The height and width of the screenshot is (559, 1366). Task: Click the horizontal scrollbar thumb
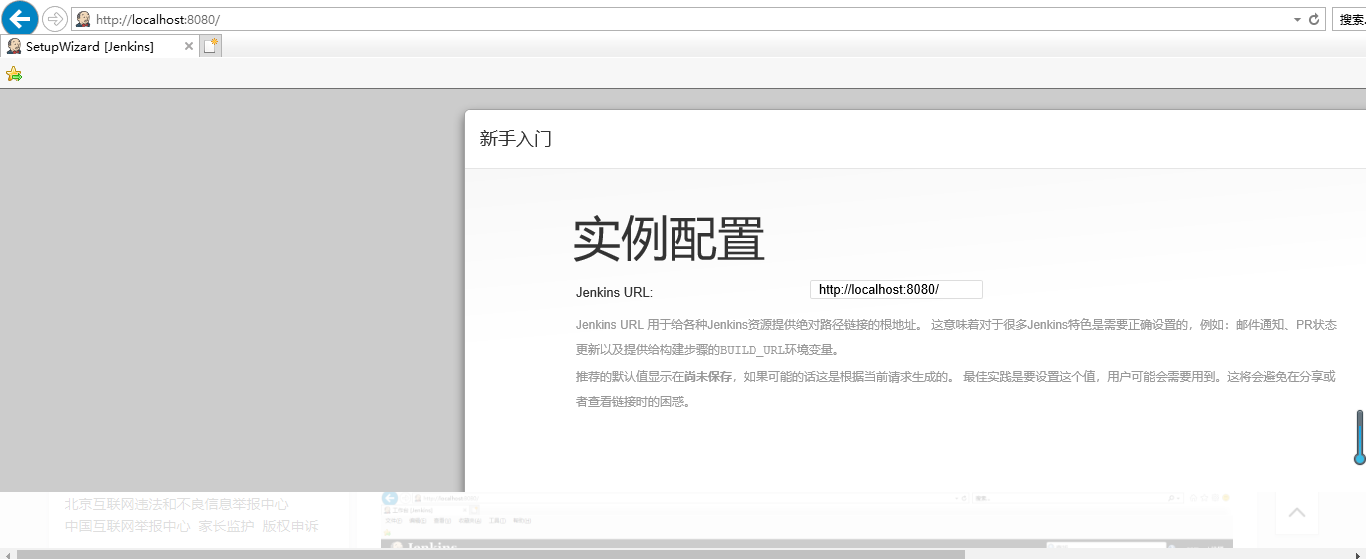(x=491, y=554)
